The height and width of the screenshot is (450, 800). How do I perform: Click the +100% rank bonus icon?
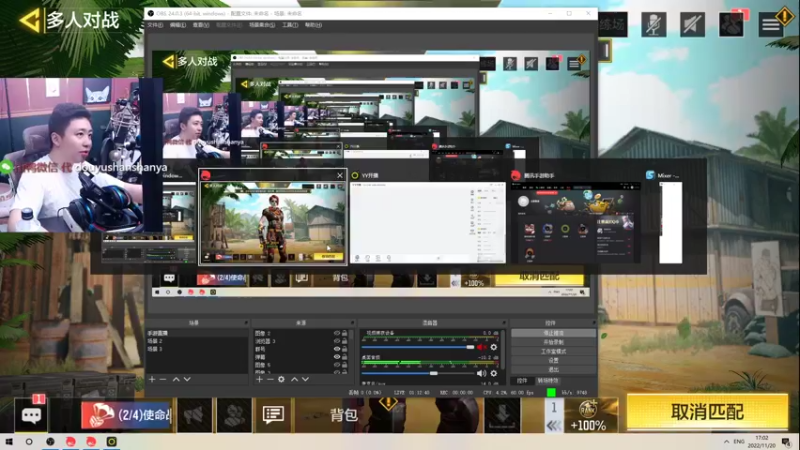[588, 415]
